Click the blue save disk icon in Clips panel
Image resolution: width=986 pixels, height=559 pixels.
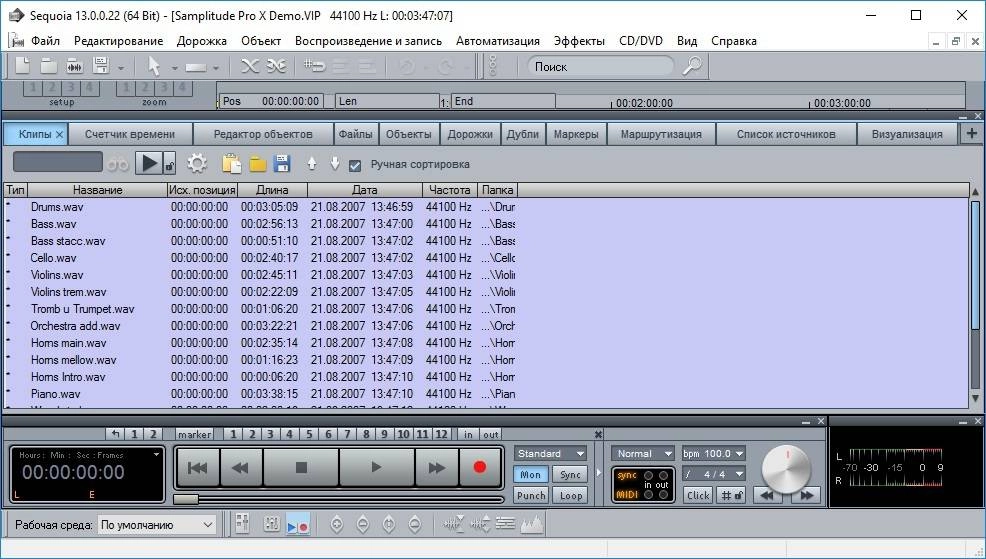pos(282,164)
